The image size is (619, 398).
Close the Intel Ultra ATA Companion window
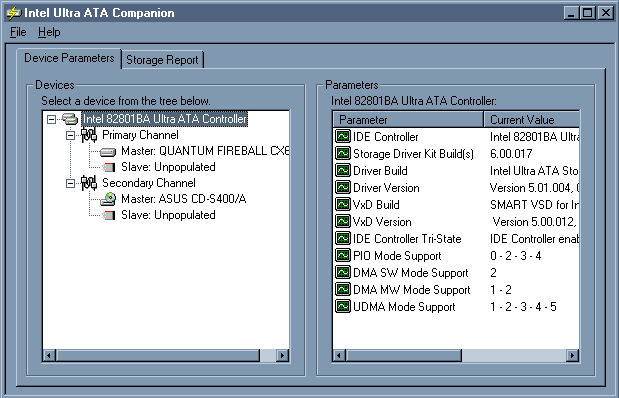[606, 13]
